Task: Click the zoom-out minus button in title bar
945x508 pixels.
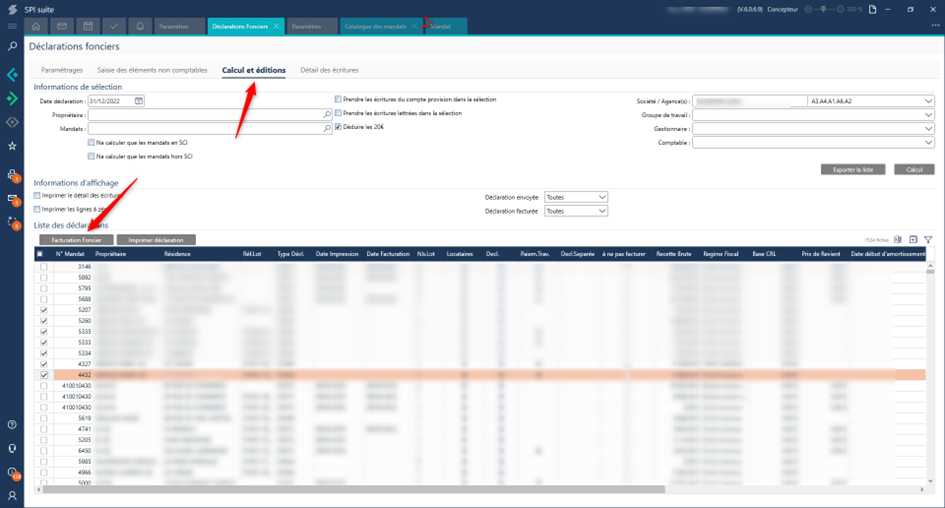Action: coord(808,10)
